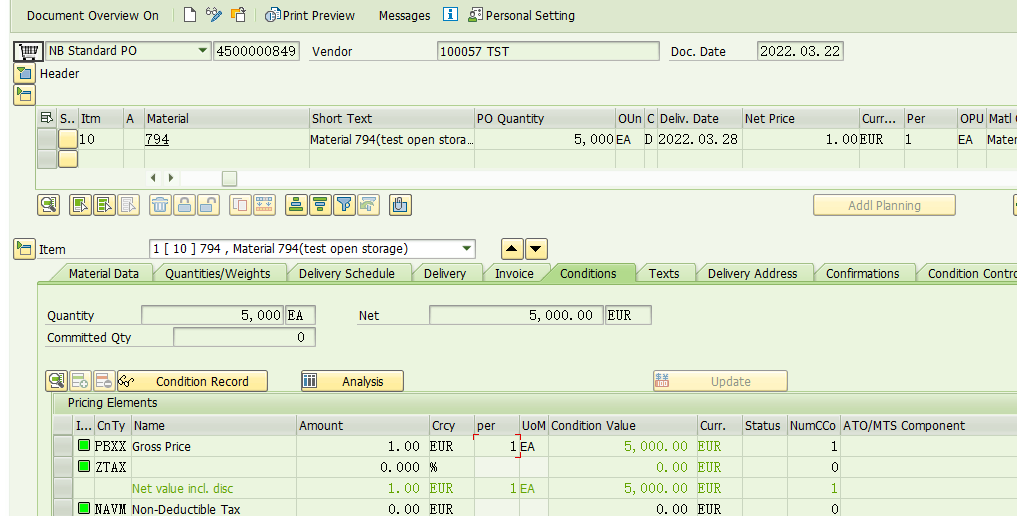Viewport: 1017px width, 516px height.
Task: Switch to the Material Data tab
Action: (104, 274)
